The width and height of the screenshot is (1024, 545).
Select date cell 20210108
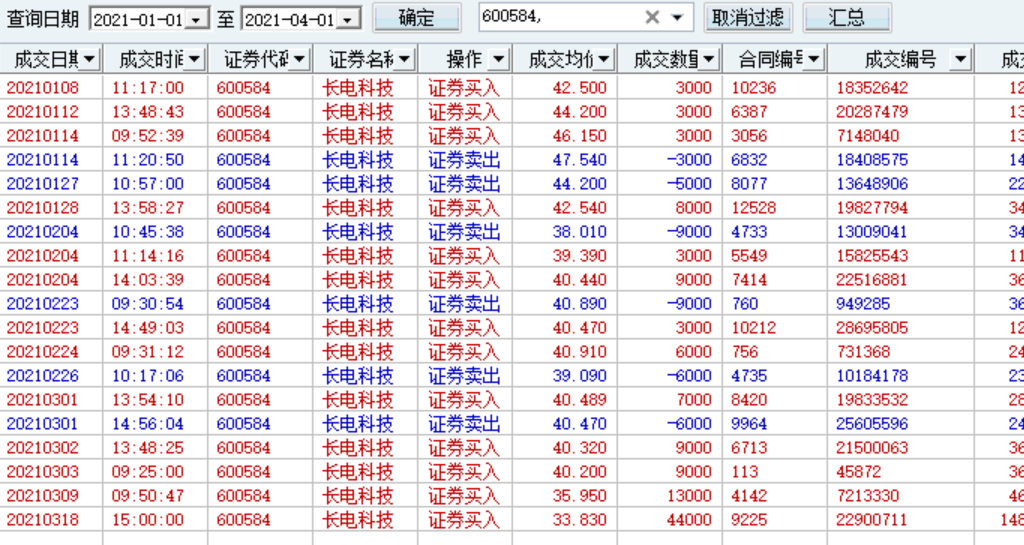pos(42,87)
